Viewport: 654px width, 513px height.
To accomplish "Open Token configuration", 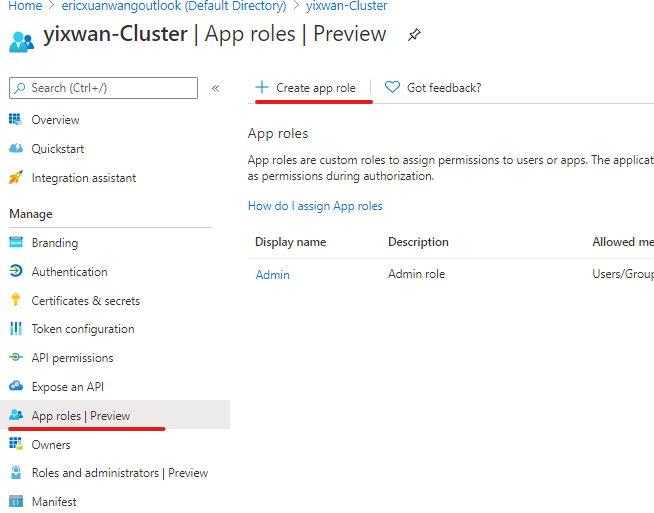I will point(83,329).
